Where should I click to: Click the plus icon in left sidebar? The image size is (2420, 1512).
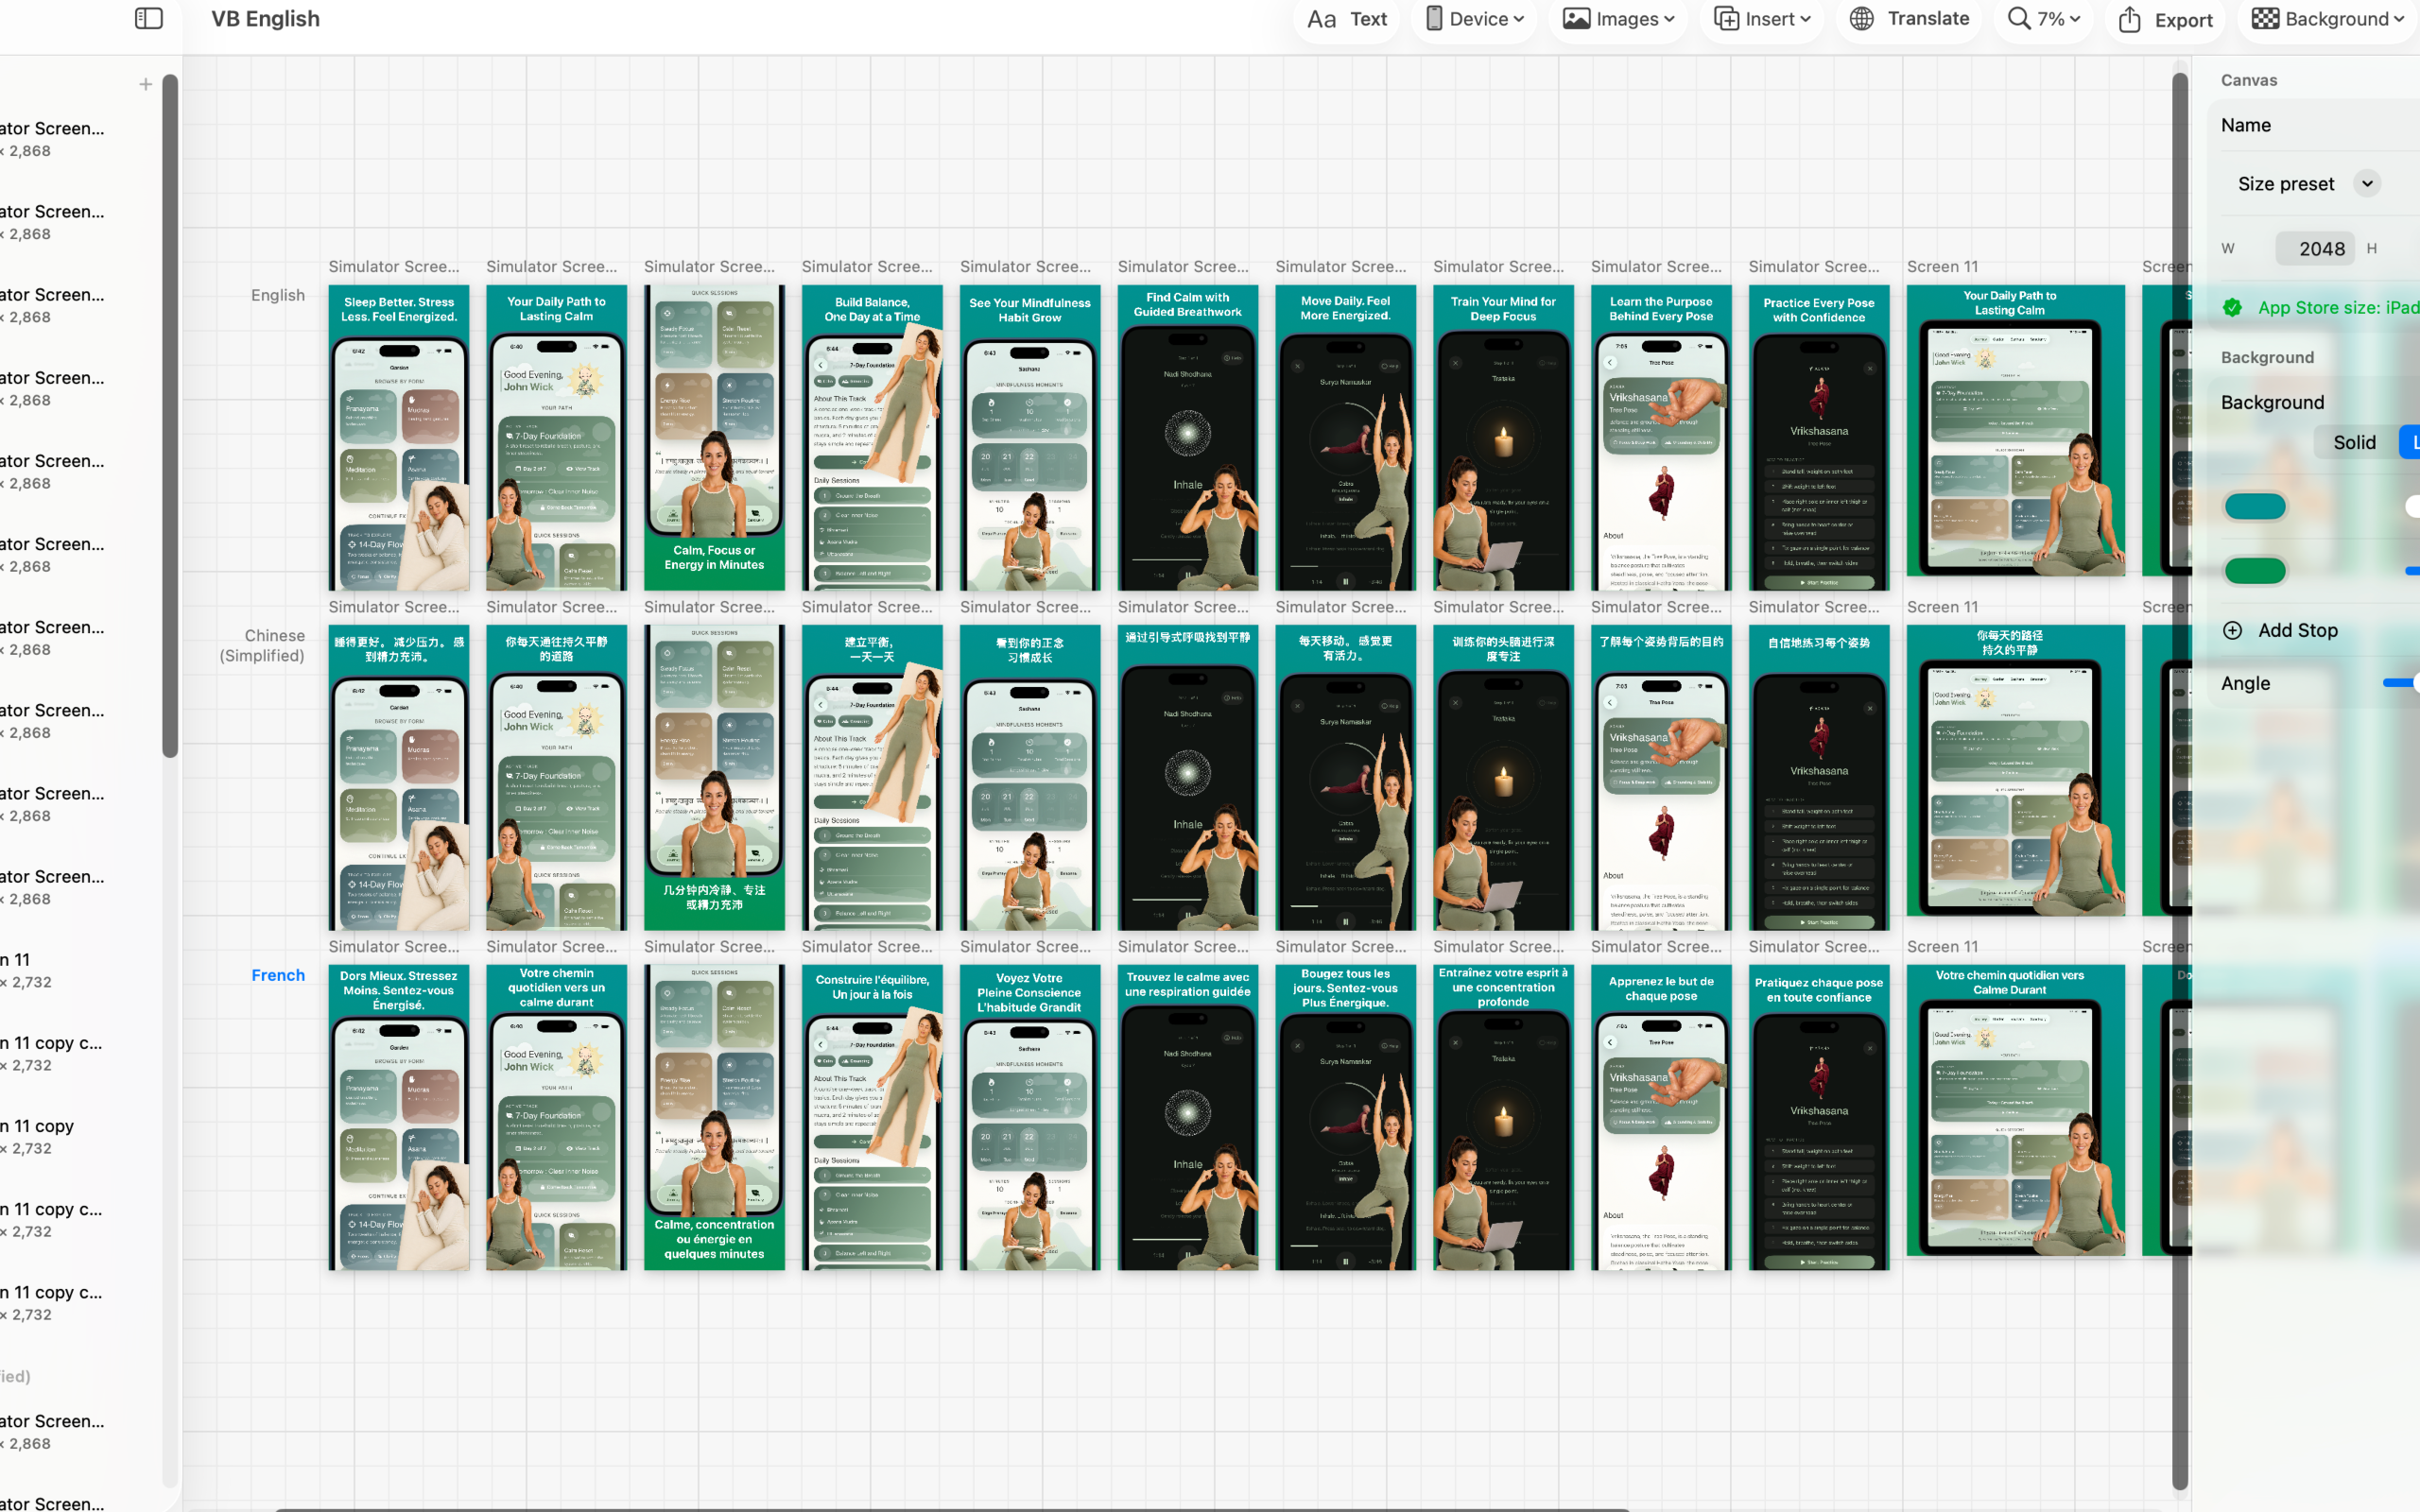coord(145,84)
